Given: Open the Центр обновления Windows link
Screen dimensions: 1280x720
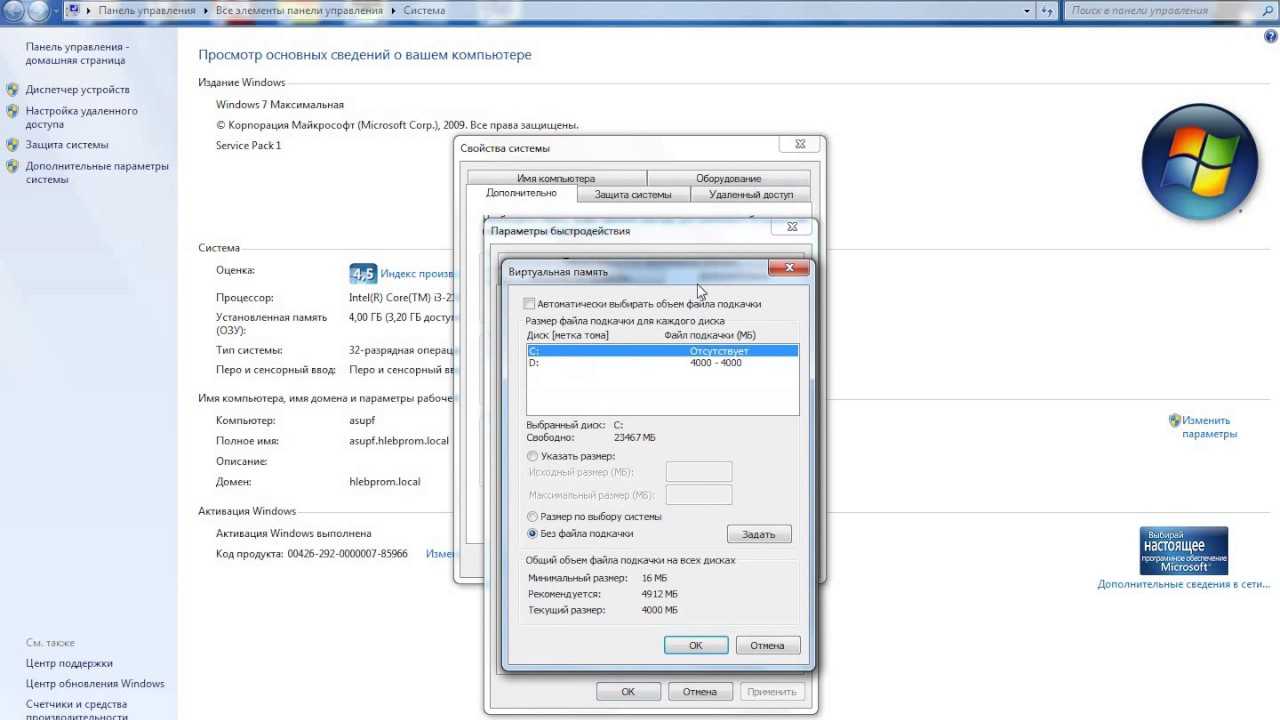Looking at the screenshot, I should pos(95,684).
